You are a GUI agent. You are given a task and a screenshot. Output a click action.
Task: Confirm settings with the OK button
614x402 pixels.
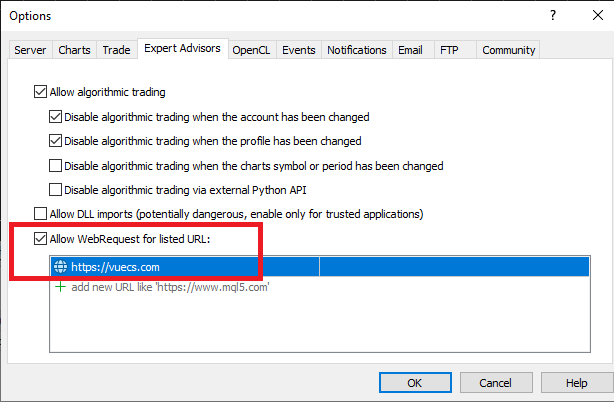(415, 382)
